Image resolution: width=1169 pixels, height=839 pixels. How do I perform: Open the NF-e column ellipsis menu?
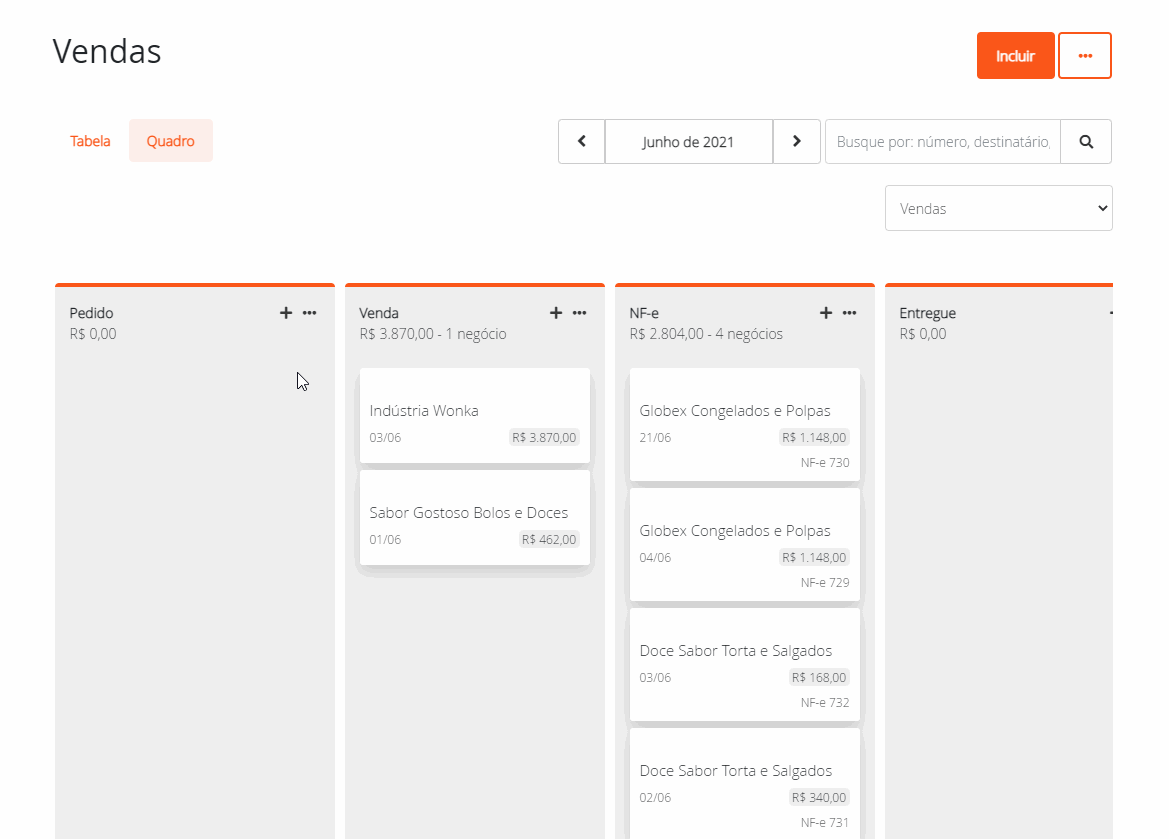[x=850, y=313]
